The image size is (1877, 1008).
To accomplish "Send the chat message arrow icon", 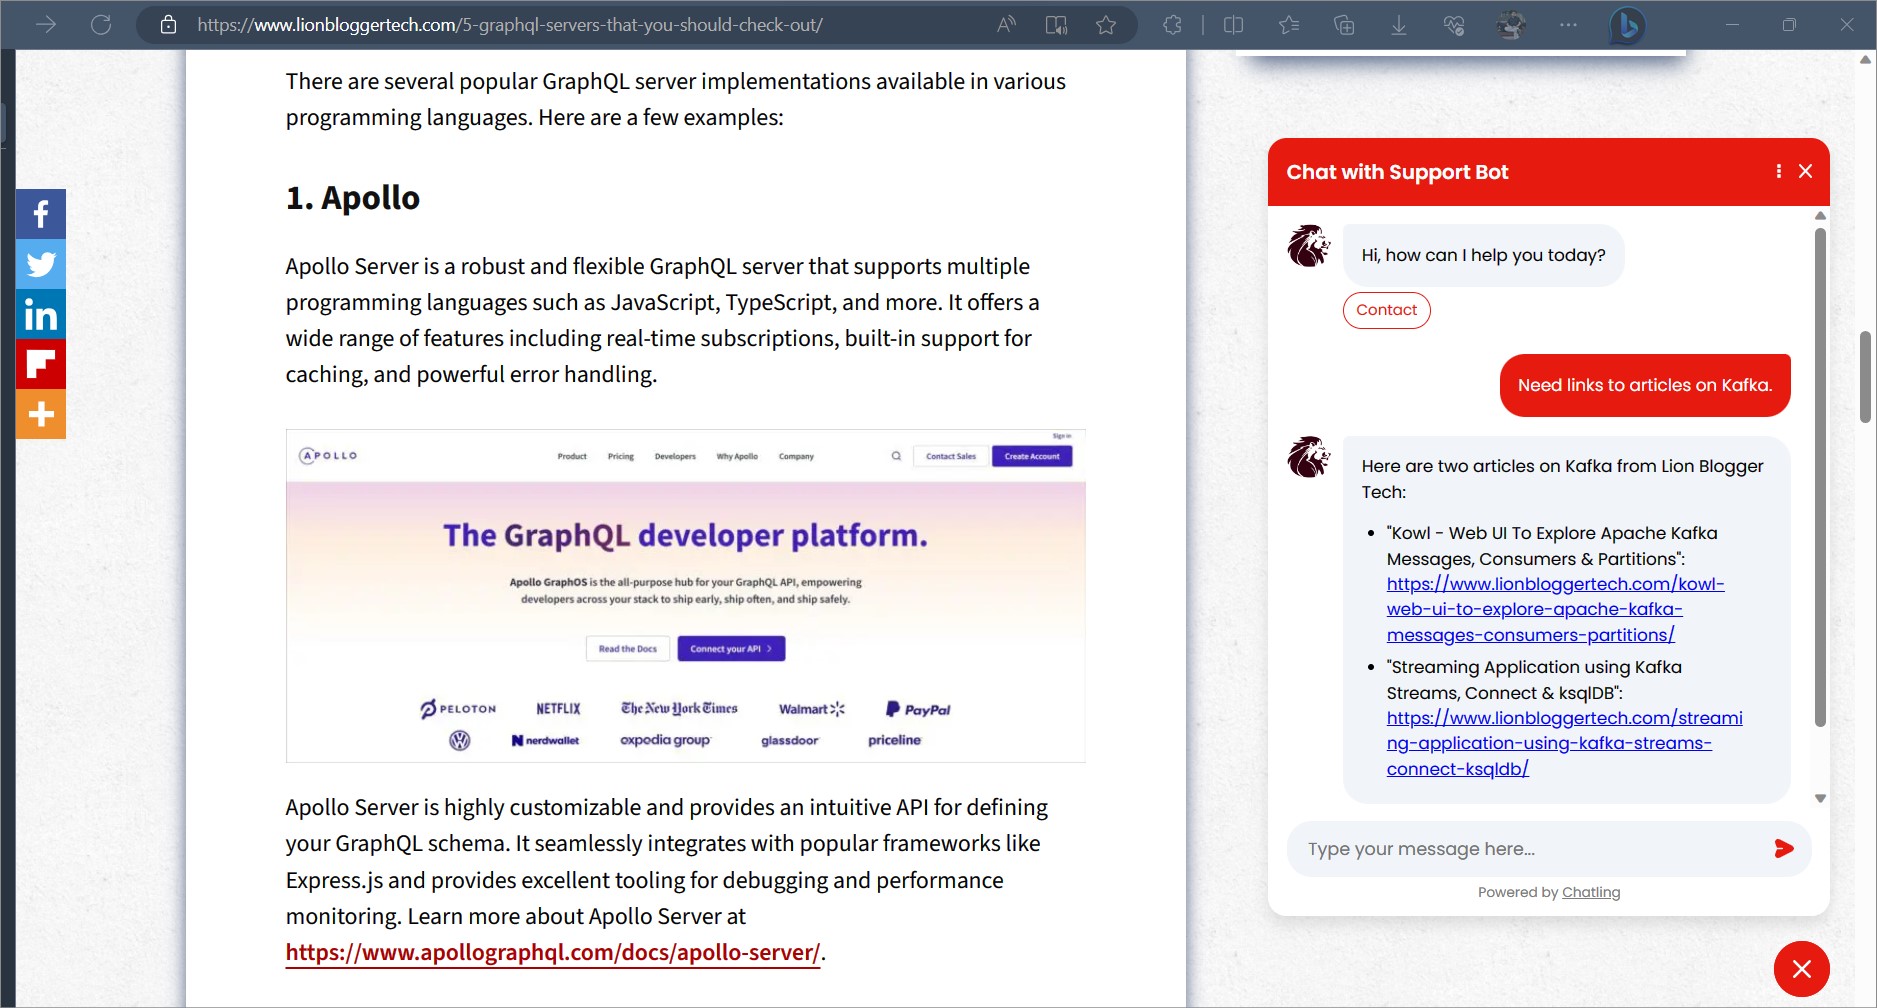I will (1783, 849).
